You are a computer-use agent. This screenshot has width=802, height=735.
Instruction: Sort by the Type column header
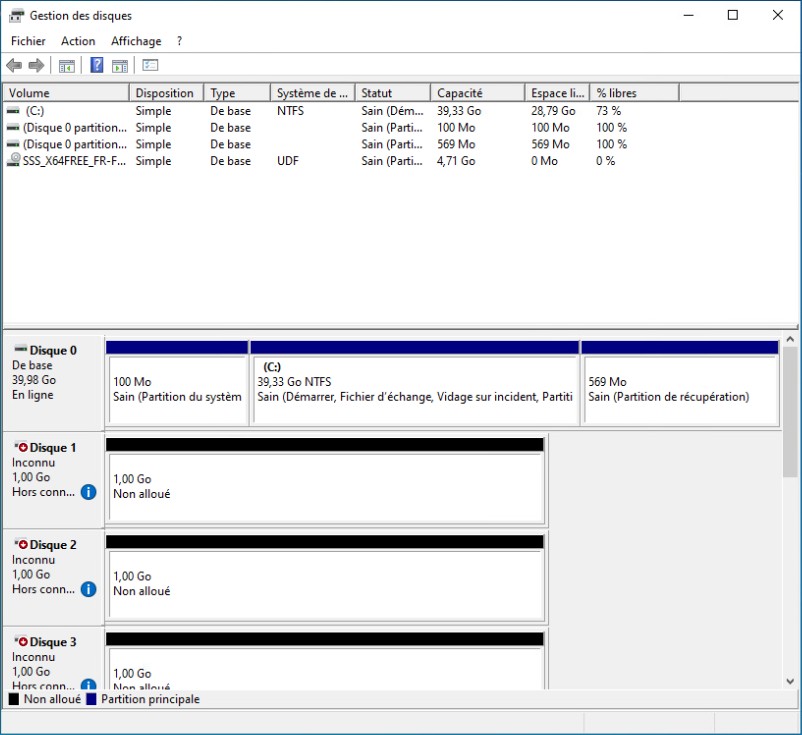(x=237, y=93)
